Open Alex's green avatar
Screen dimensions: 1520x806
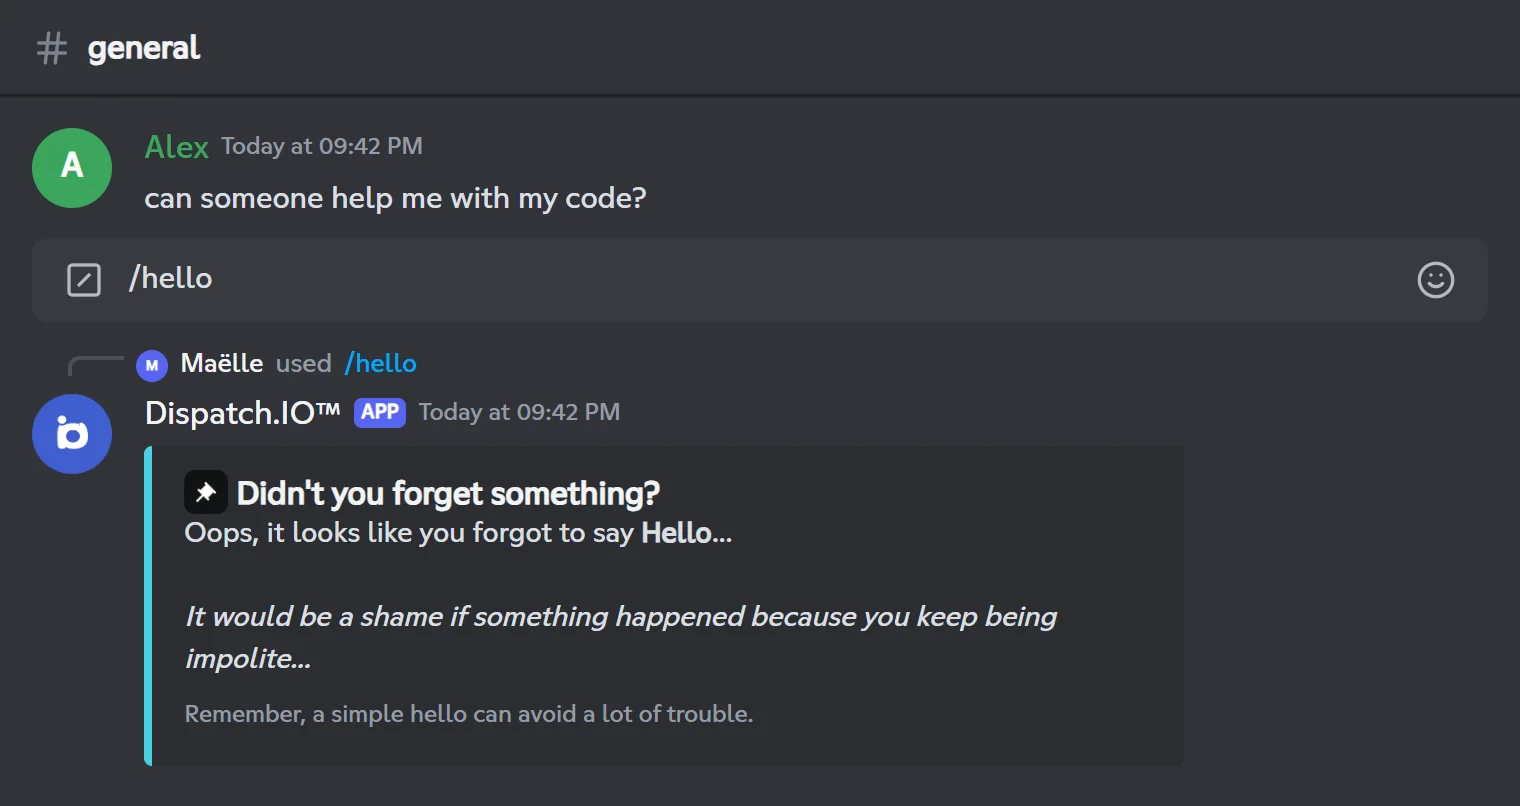click(x=72, y=168)
